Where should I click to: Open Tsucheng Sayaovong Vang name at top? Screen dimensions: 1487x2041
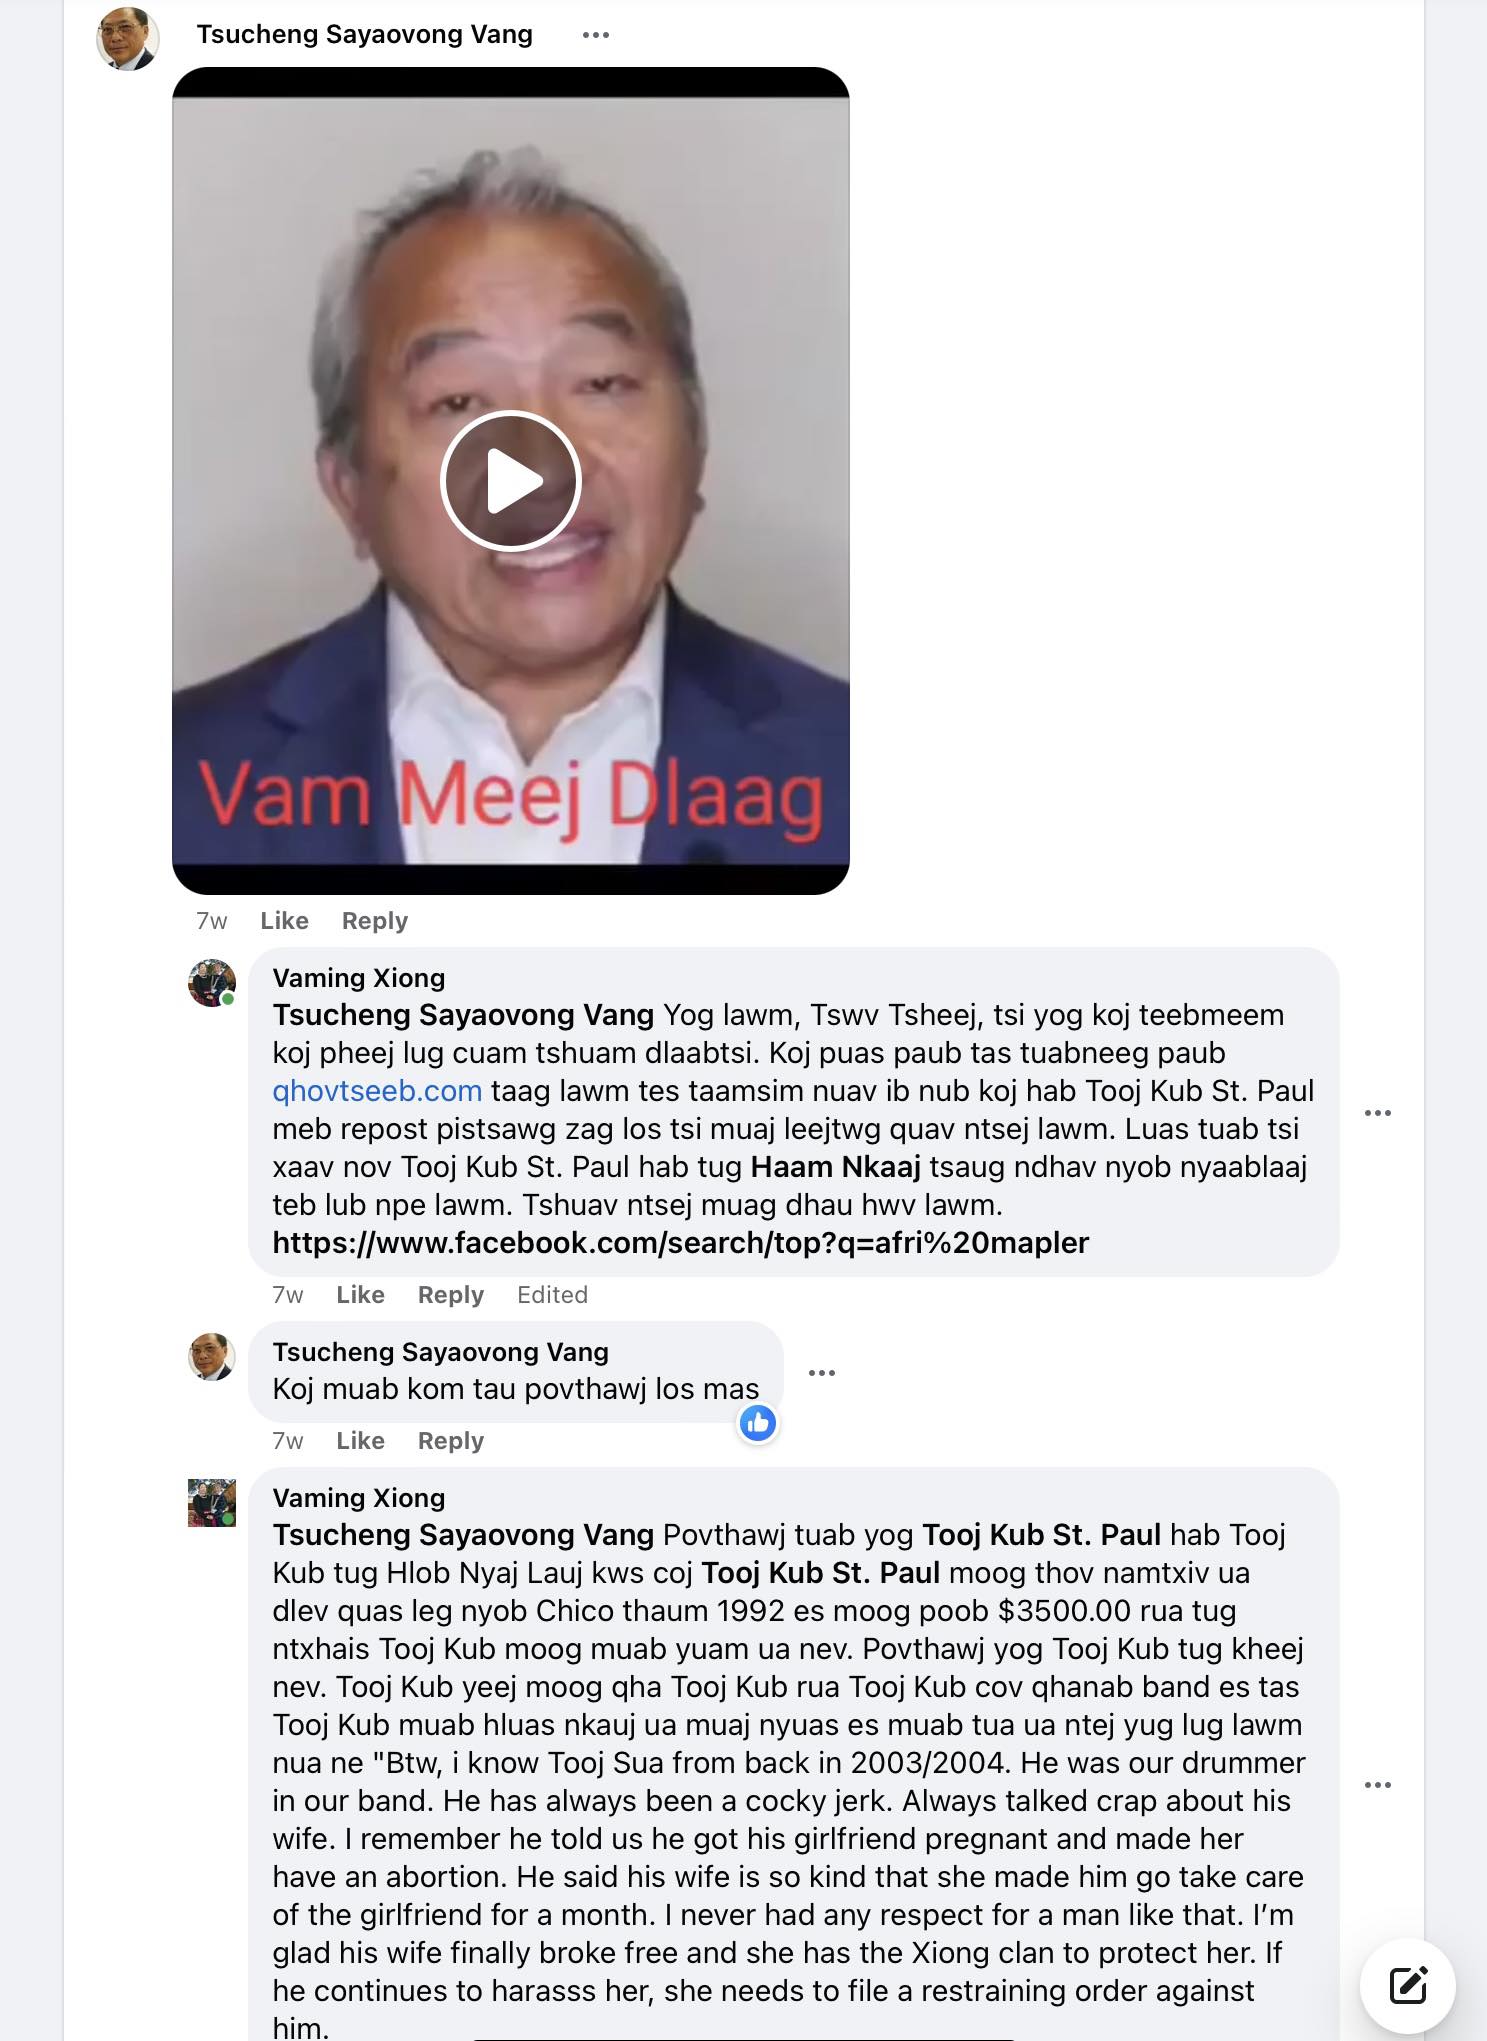point(364,34)
